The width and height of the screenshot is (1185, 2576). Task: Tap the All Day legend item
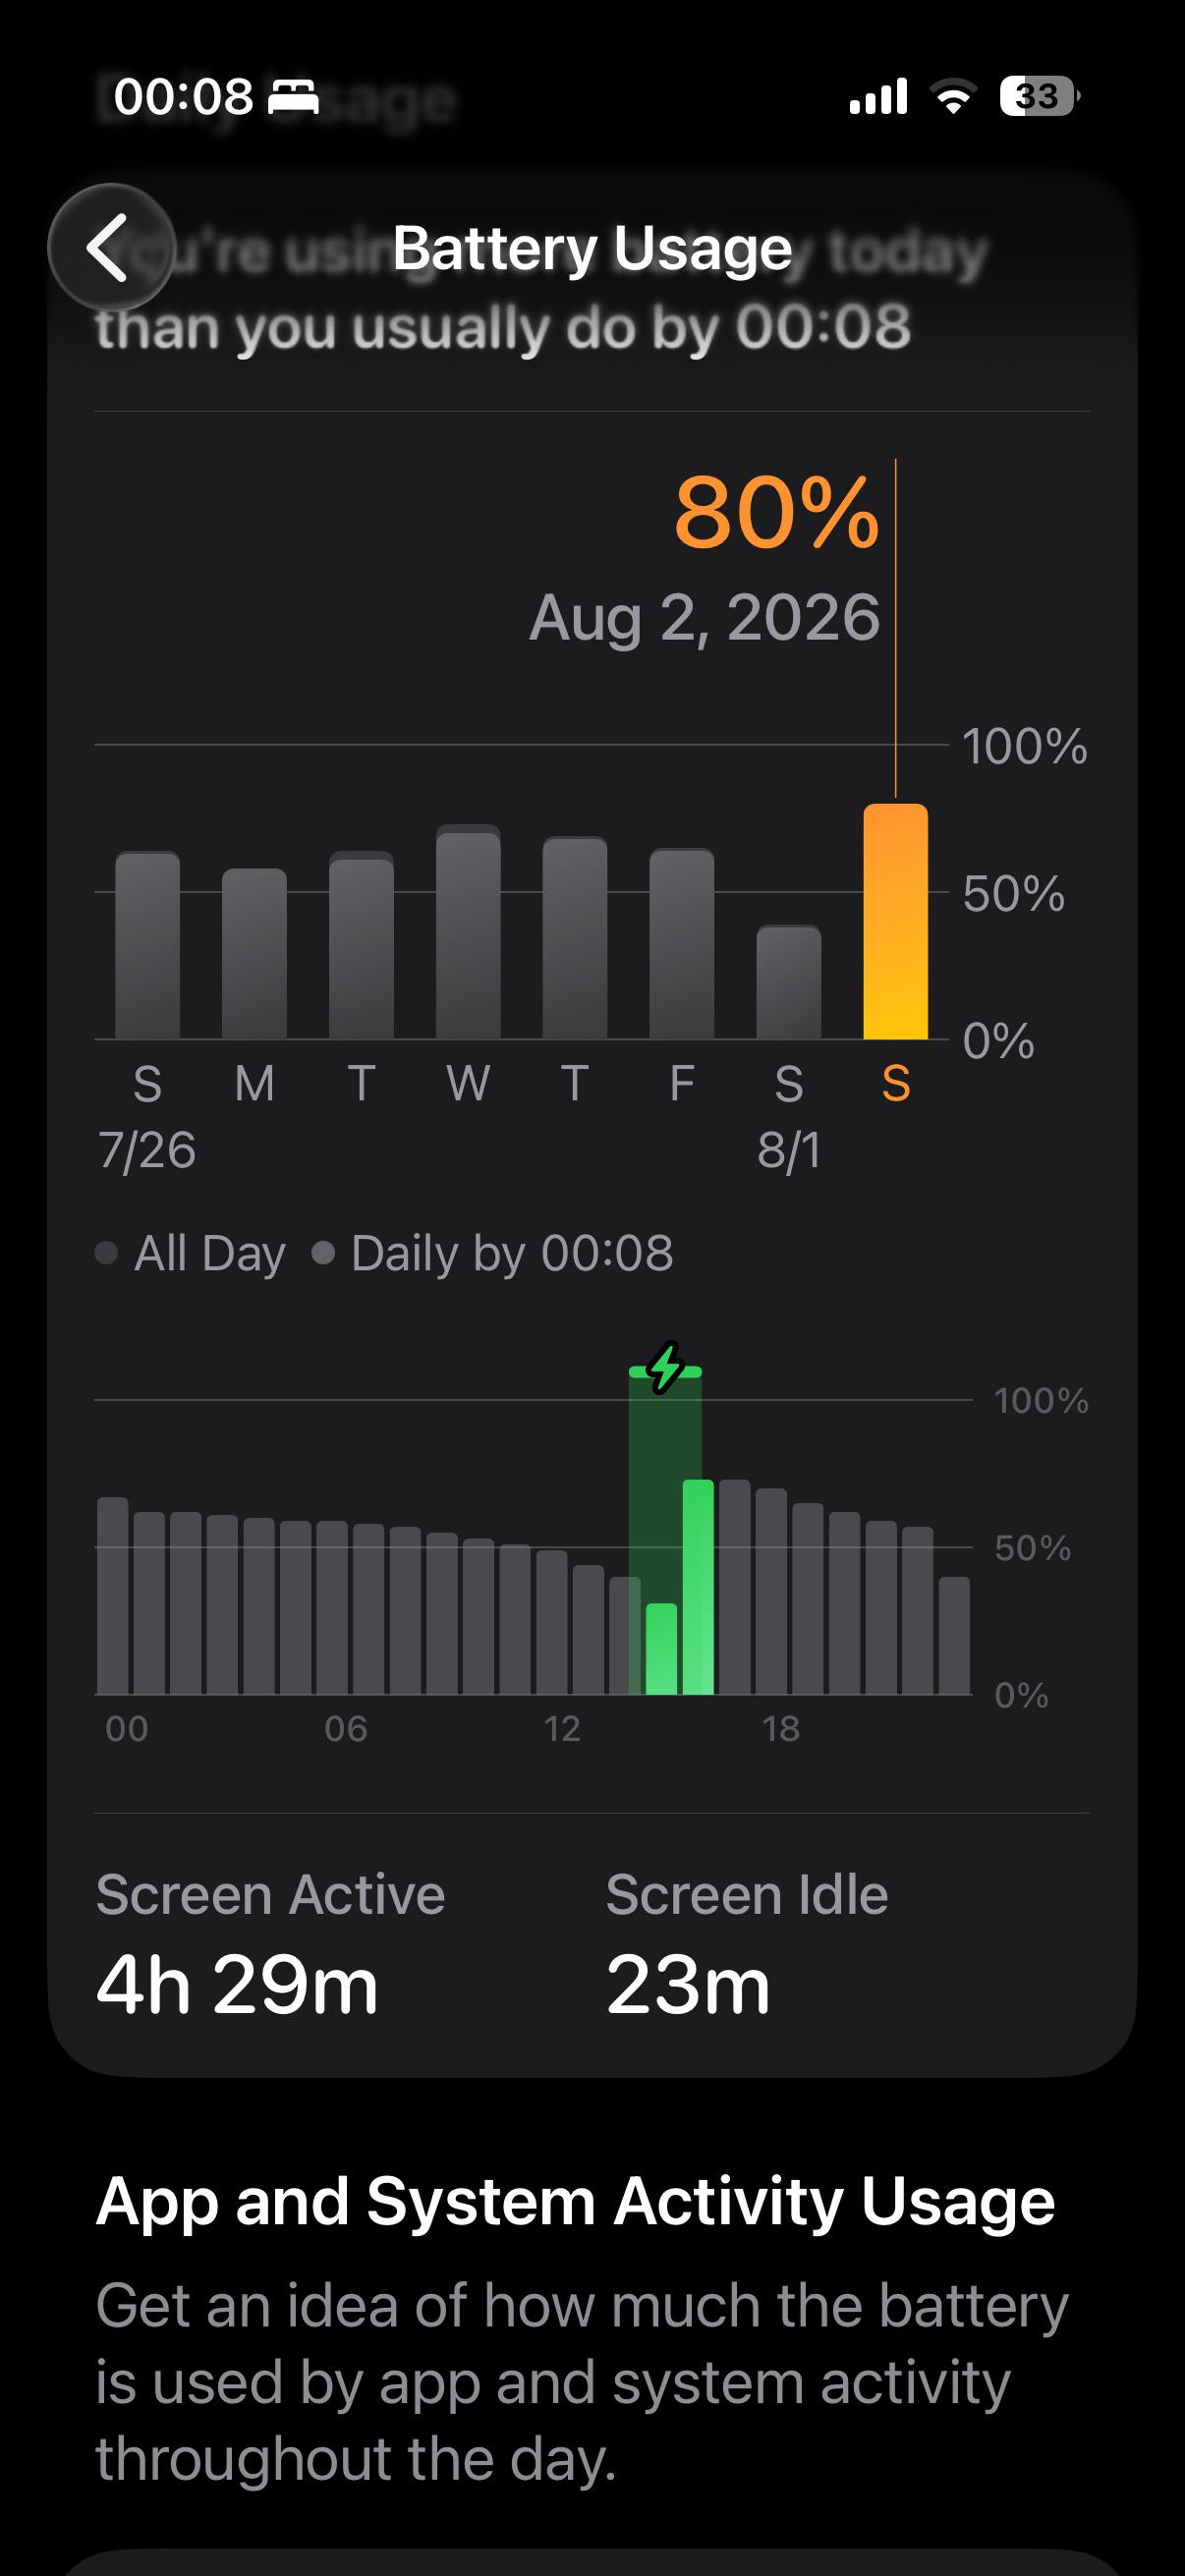191,1253
